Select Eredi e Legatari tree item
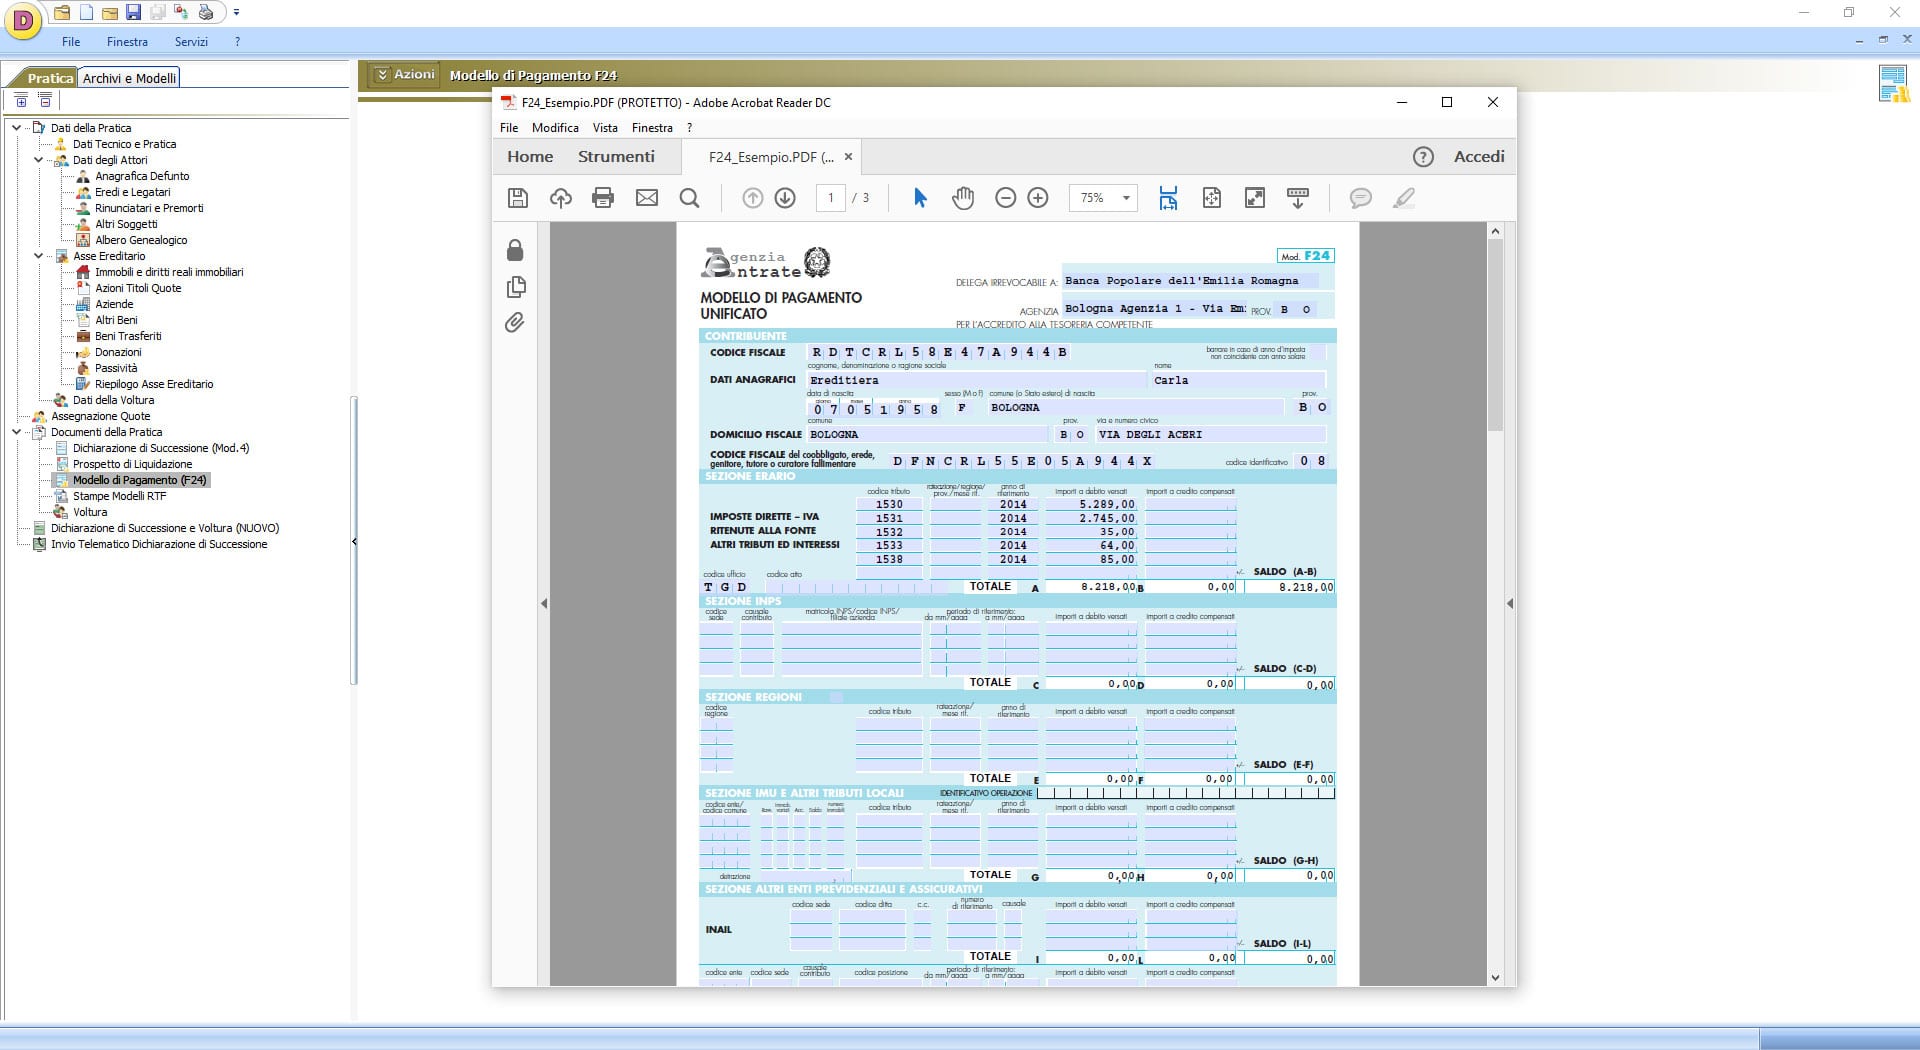Screen dimensions: 1920x1050 pyautogui.click(x=133, y=192)
